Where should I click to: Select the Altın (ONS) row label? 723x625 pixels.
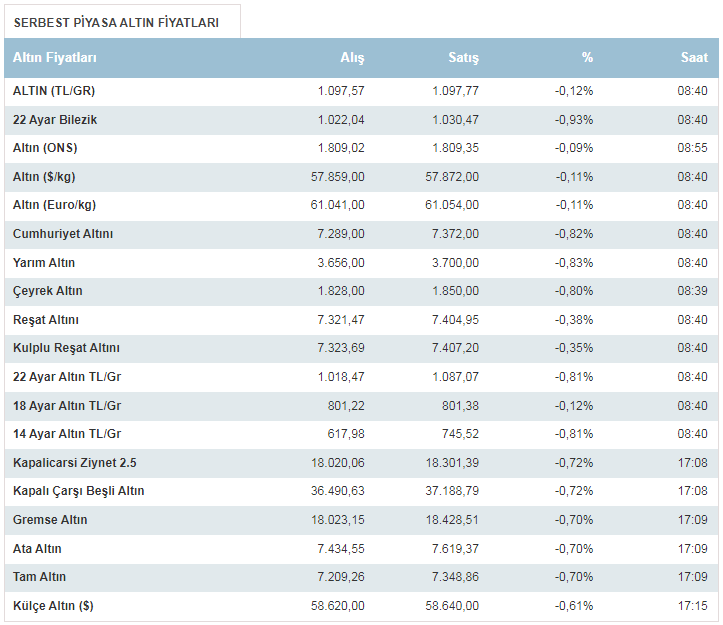tap(45, 148)
